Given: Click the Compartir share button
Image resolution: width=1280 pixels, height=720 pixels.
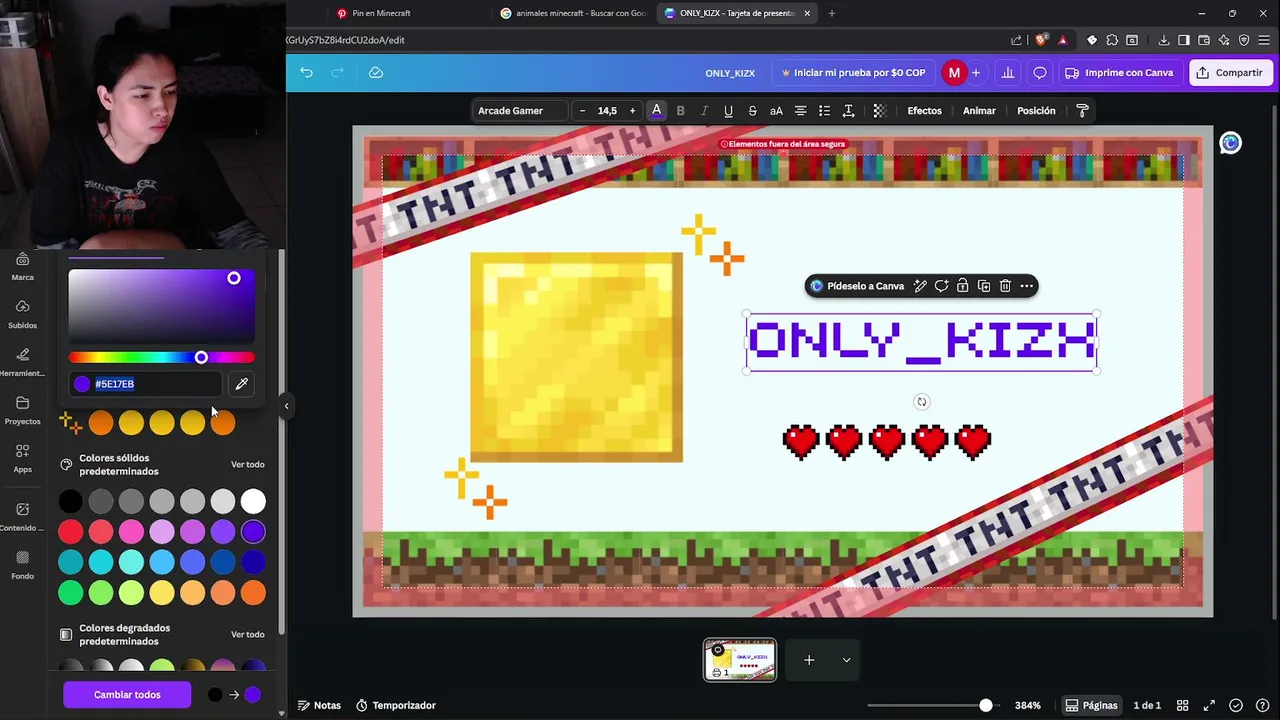Looking at the screenshot, I should [x=1230, y=72].
